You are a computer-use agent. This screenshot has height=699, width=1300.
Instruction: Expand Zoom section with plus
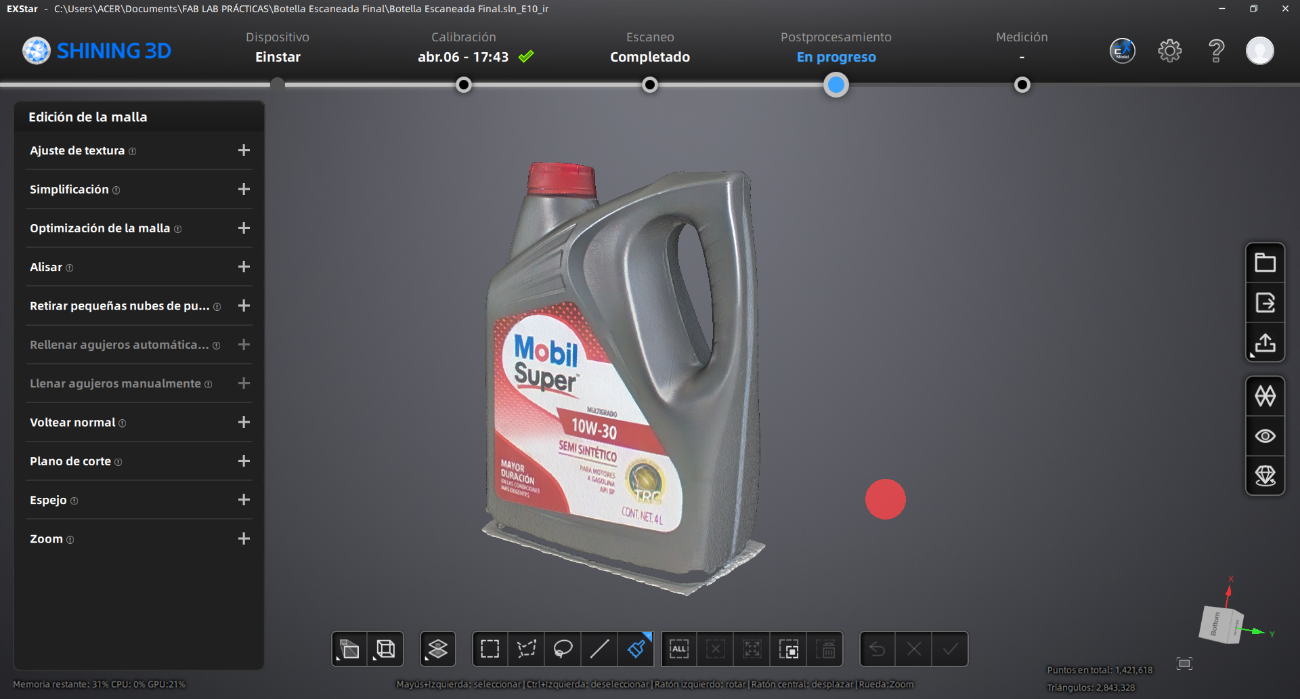click(243, 538)
